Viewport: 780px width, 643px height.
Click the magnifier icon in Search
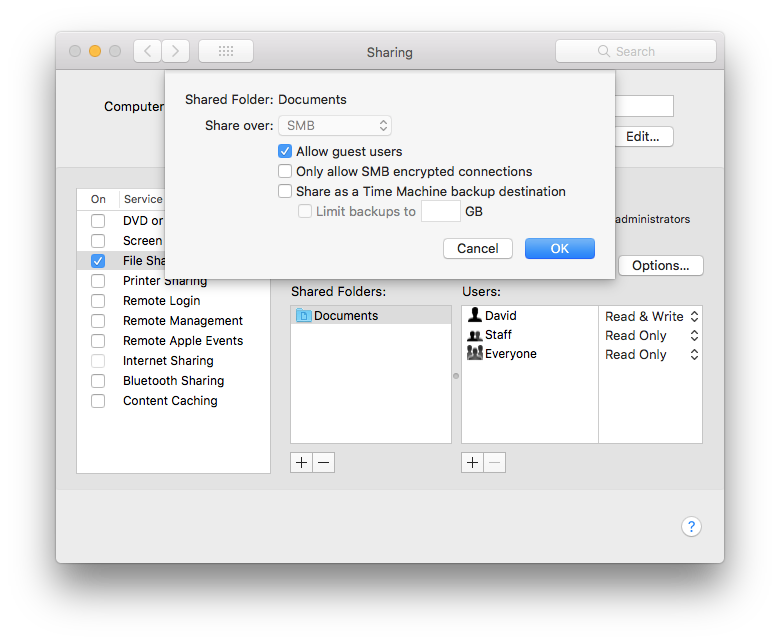[603, 51]
